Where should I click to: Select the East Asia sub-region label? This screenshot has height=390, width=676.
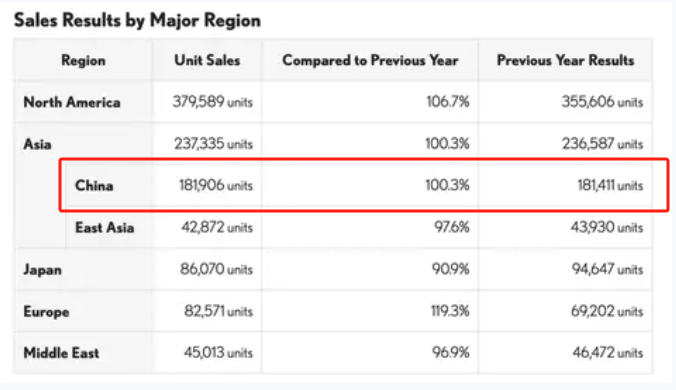pyautogui.click(x=104, y=227)
